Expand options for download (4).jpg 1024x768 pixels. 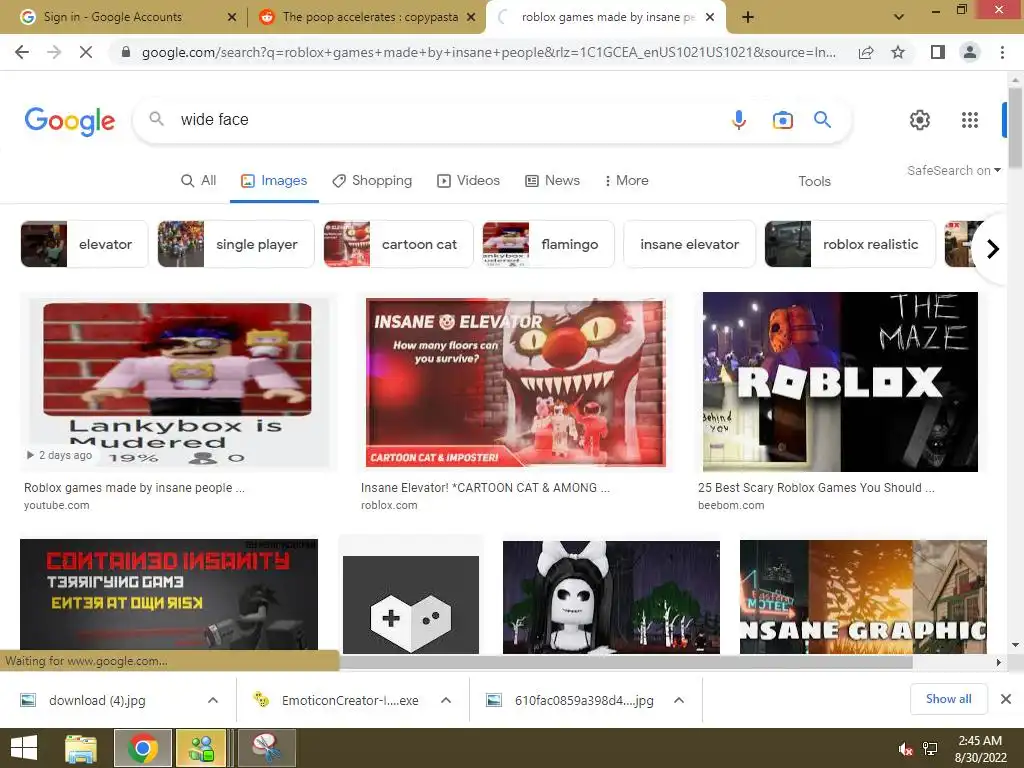213,700
